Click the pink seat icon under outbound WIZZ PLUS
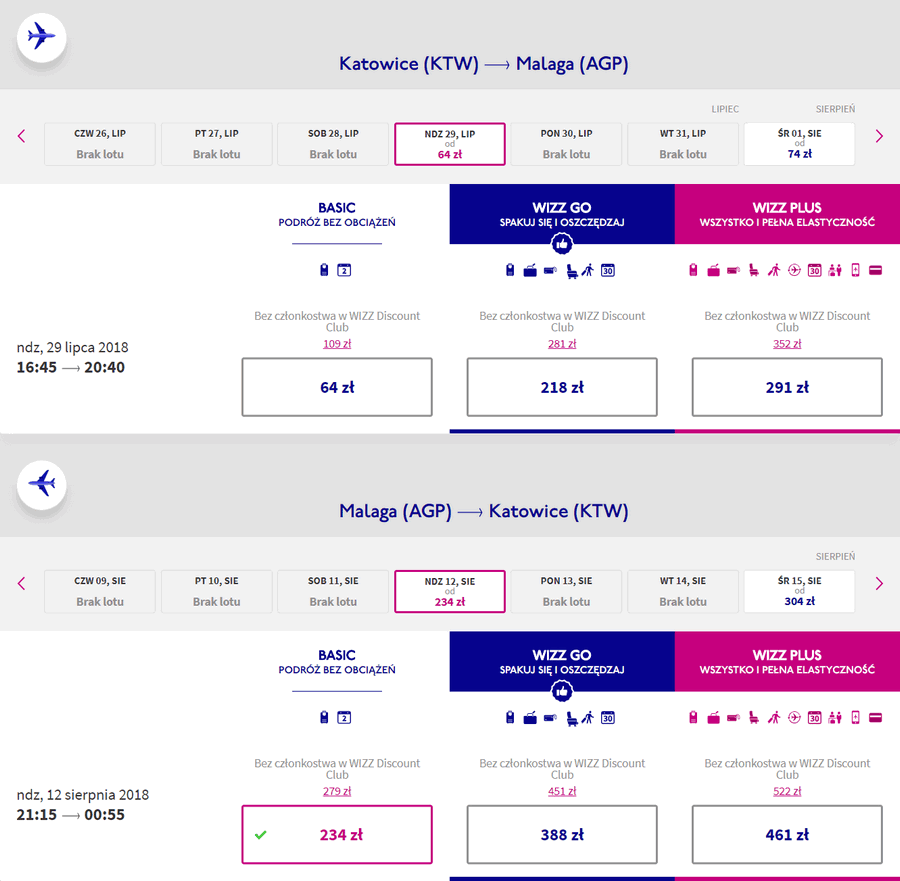 pos(754,270)
